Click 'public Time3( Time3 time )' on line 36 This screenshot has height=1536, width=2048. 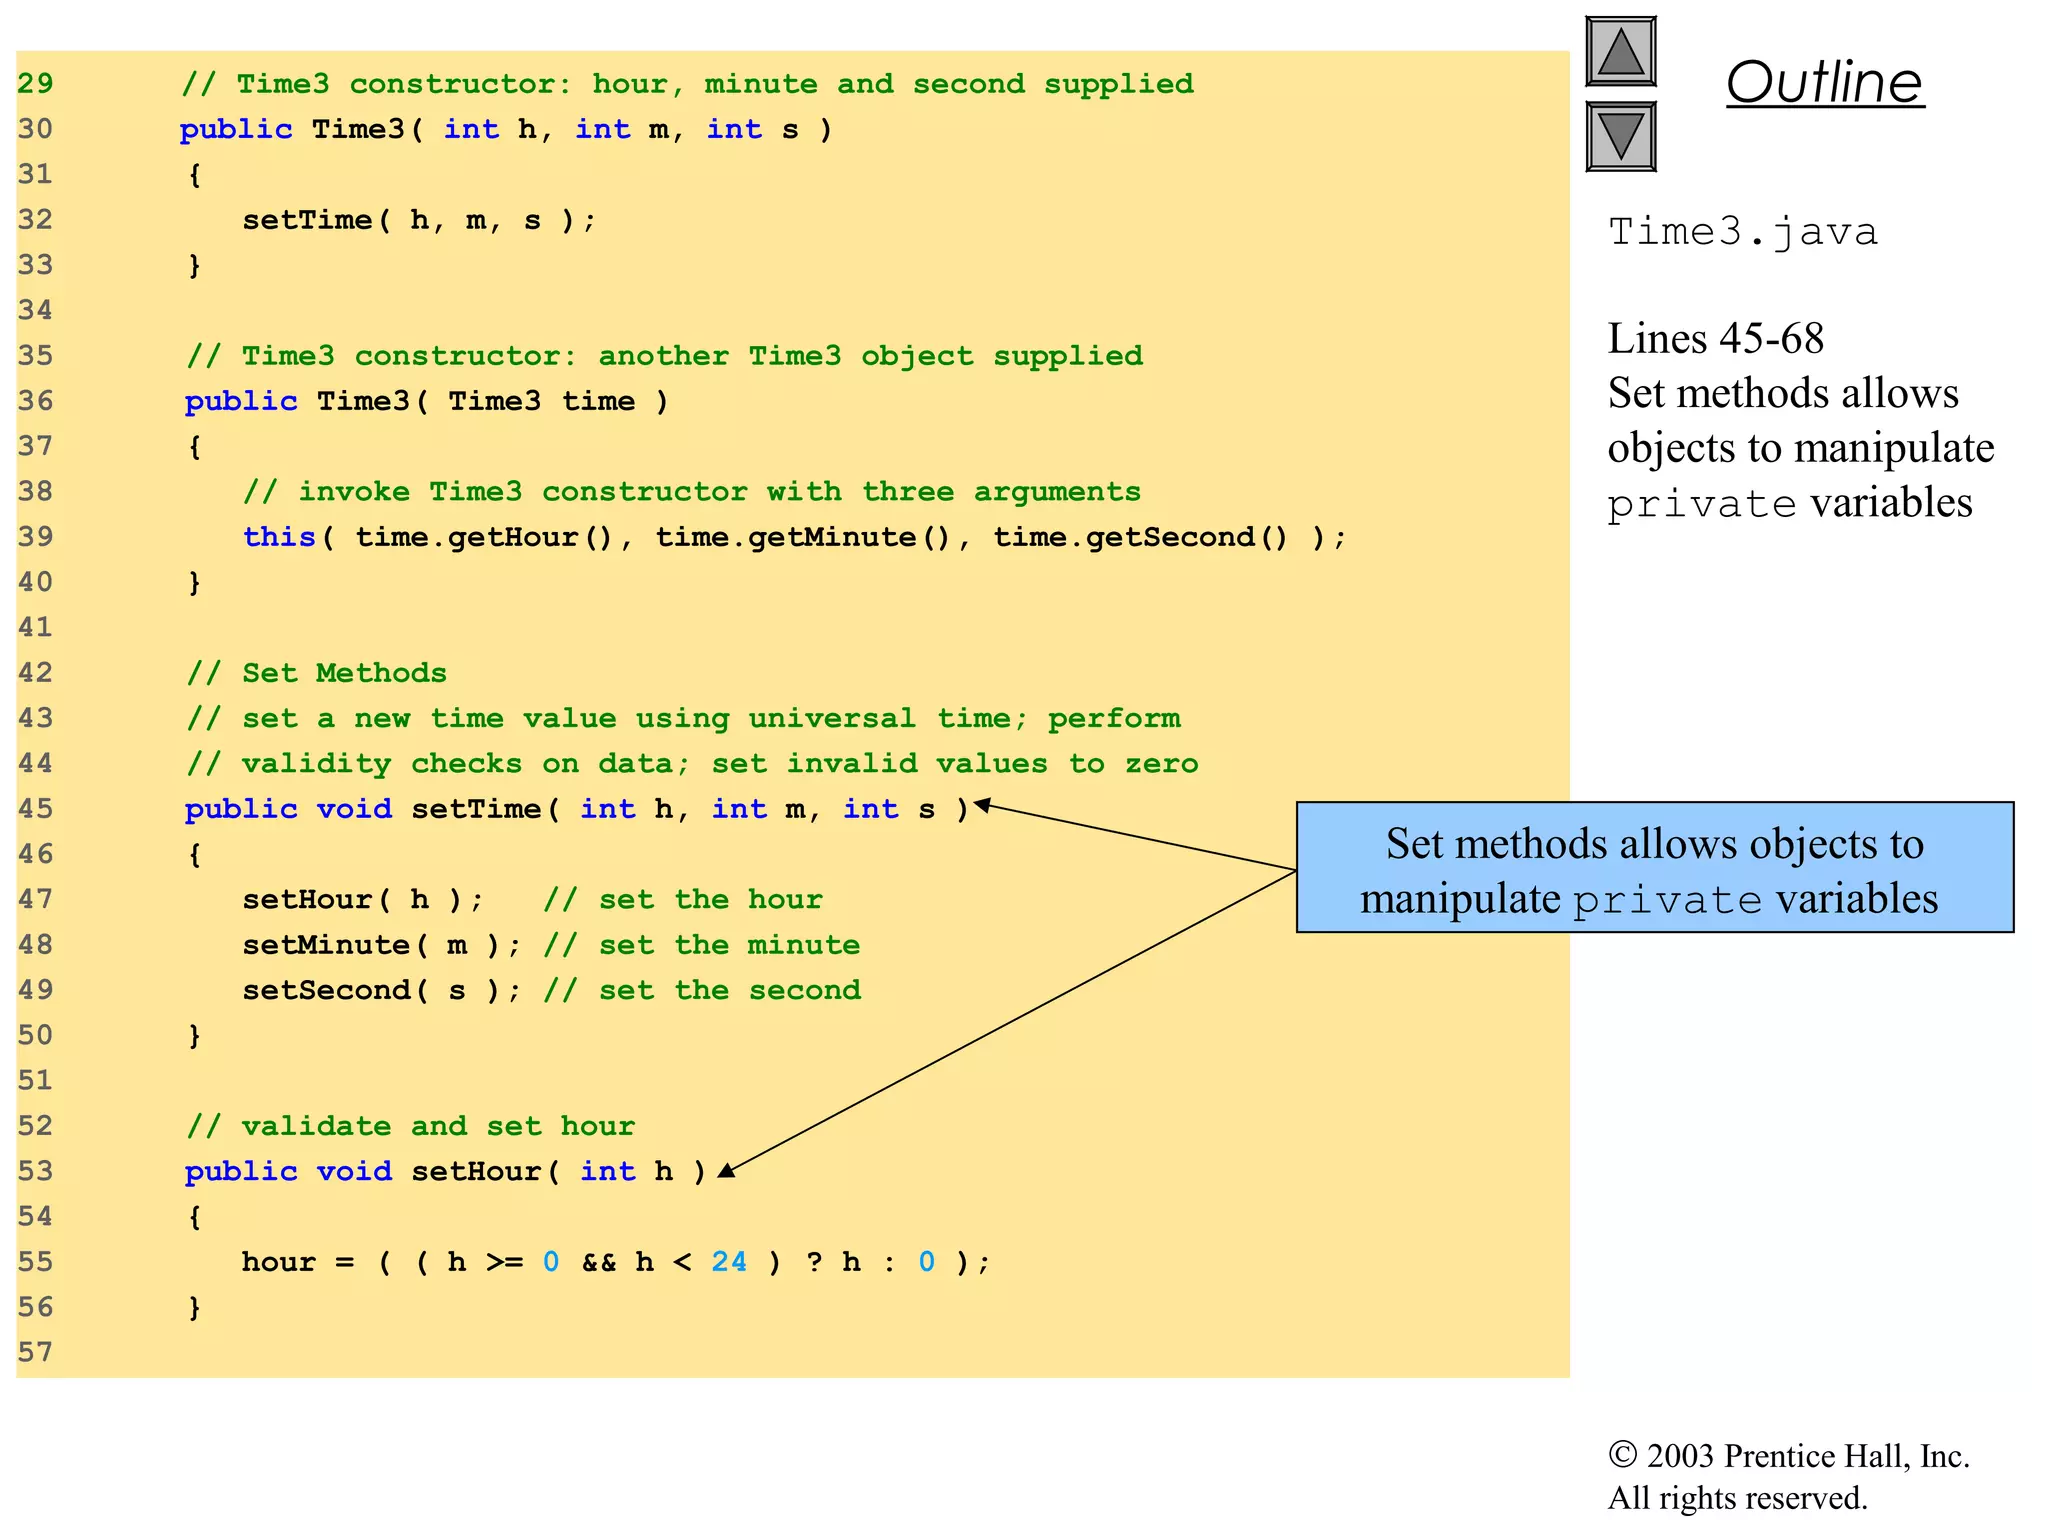tap(427, 401)
